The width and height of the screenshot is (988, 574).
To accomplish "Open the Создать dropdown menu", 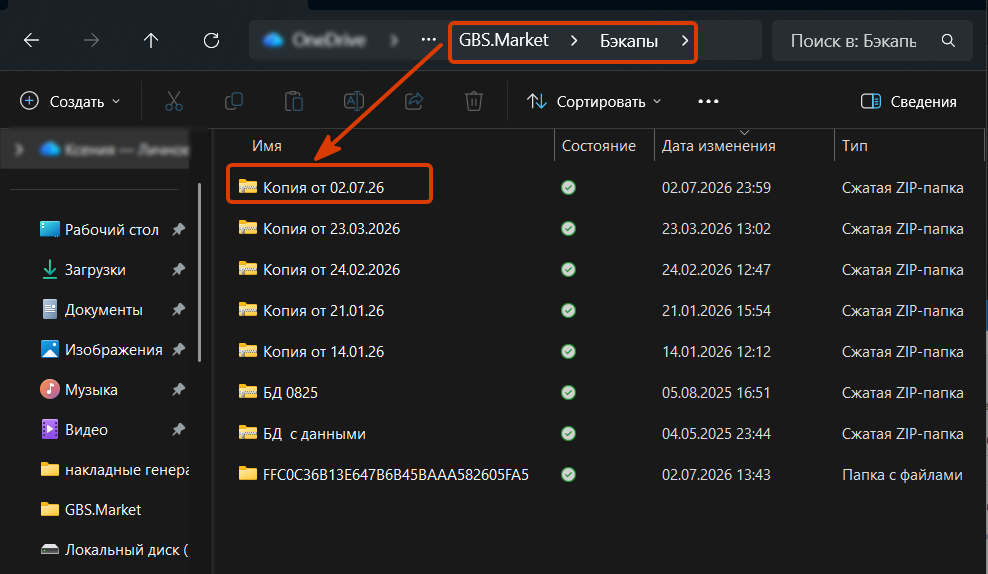I will (x=70, y=101).
